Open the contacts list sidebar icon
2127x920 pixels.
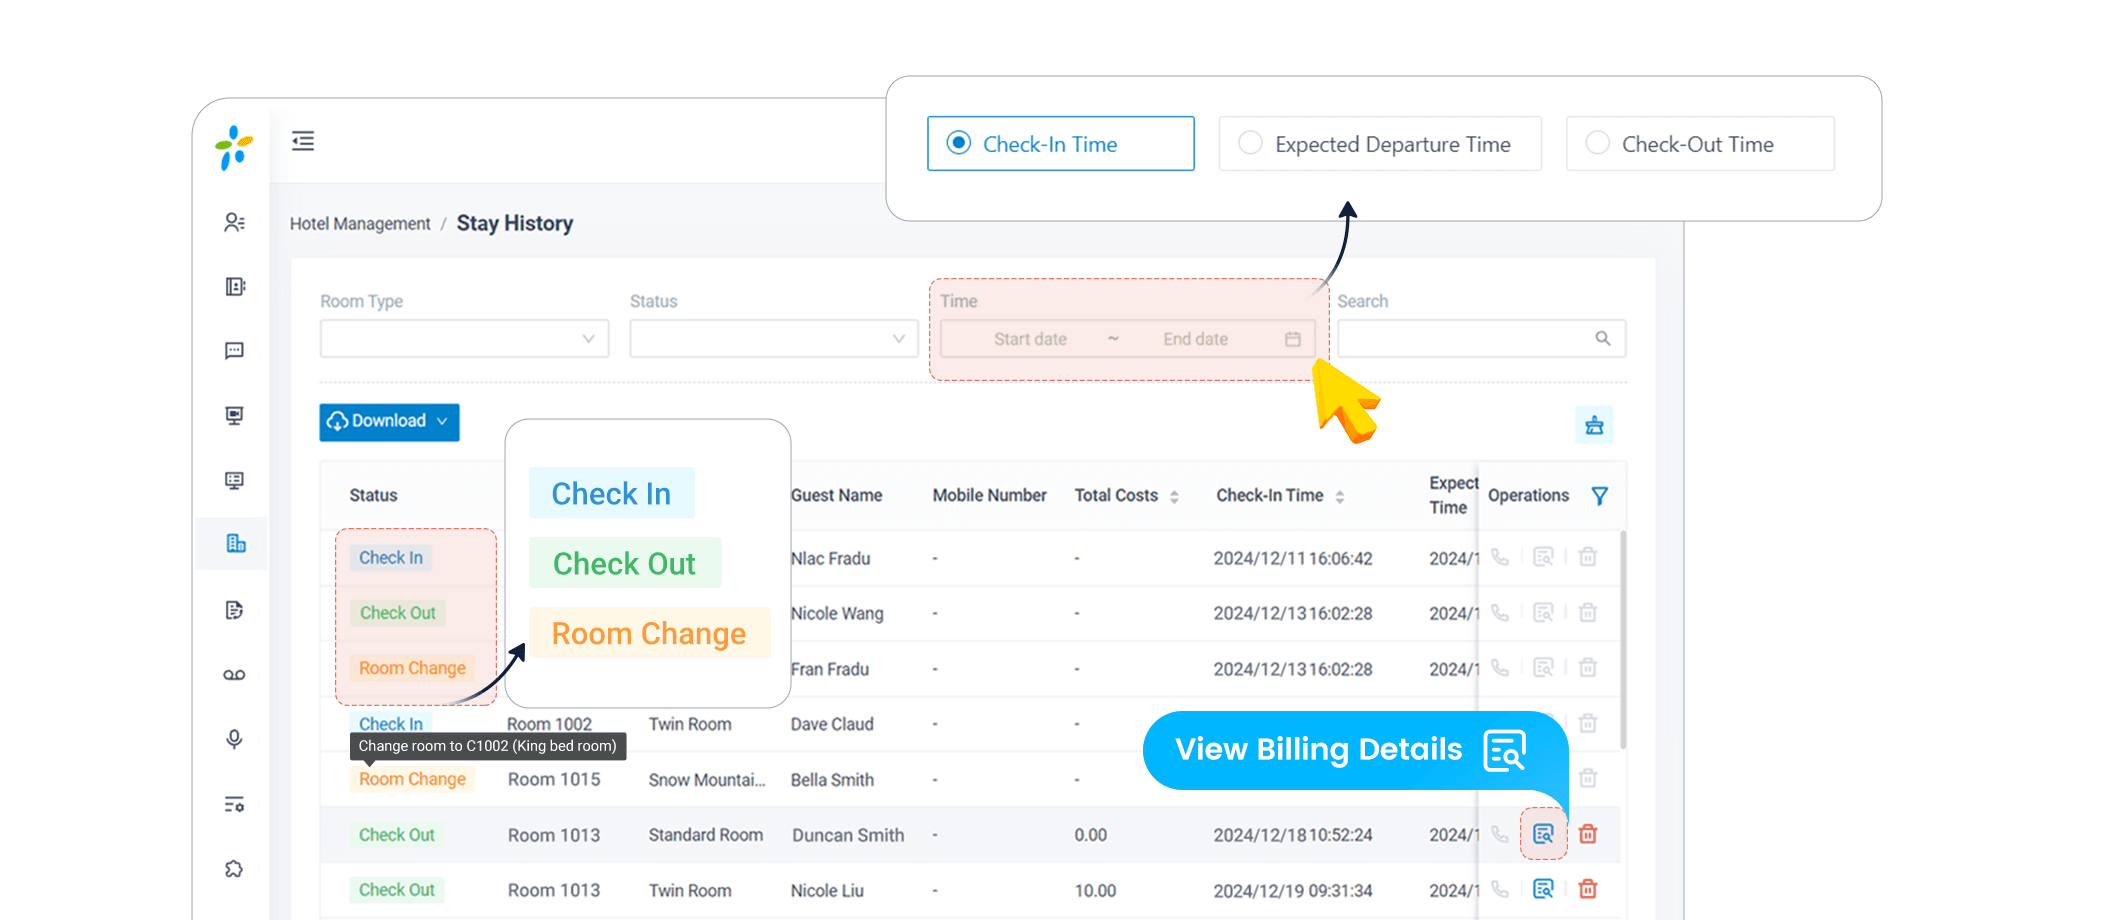tap(235, 222)
